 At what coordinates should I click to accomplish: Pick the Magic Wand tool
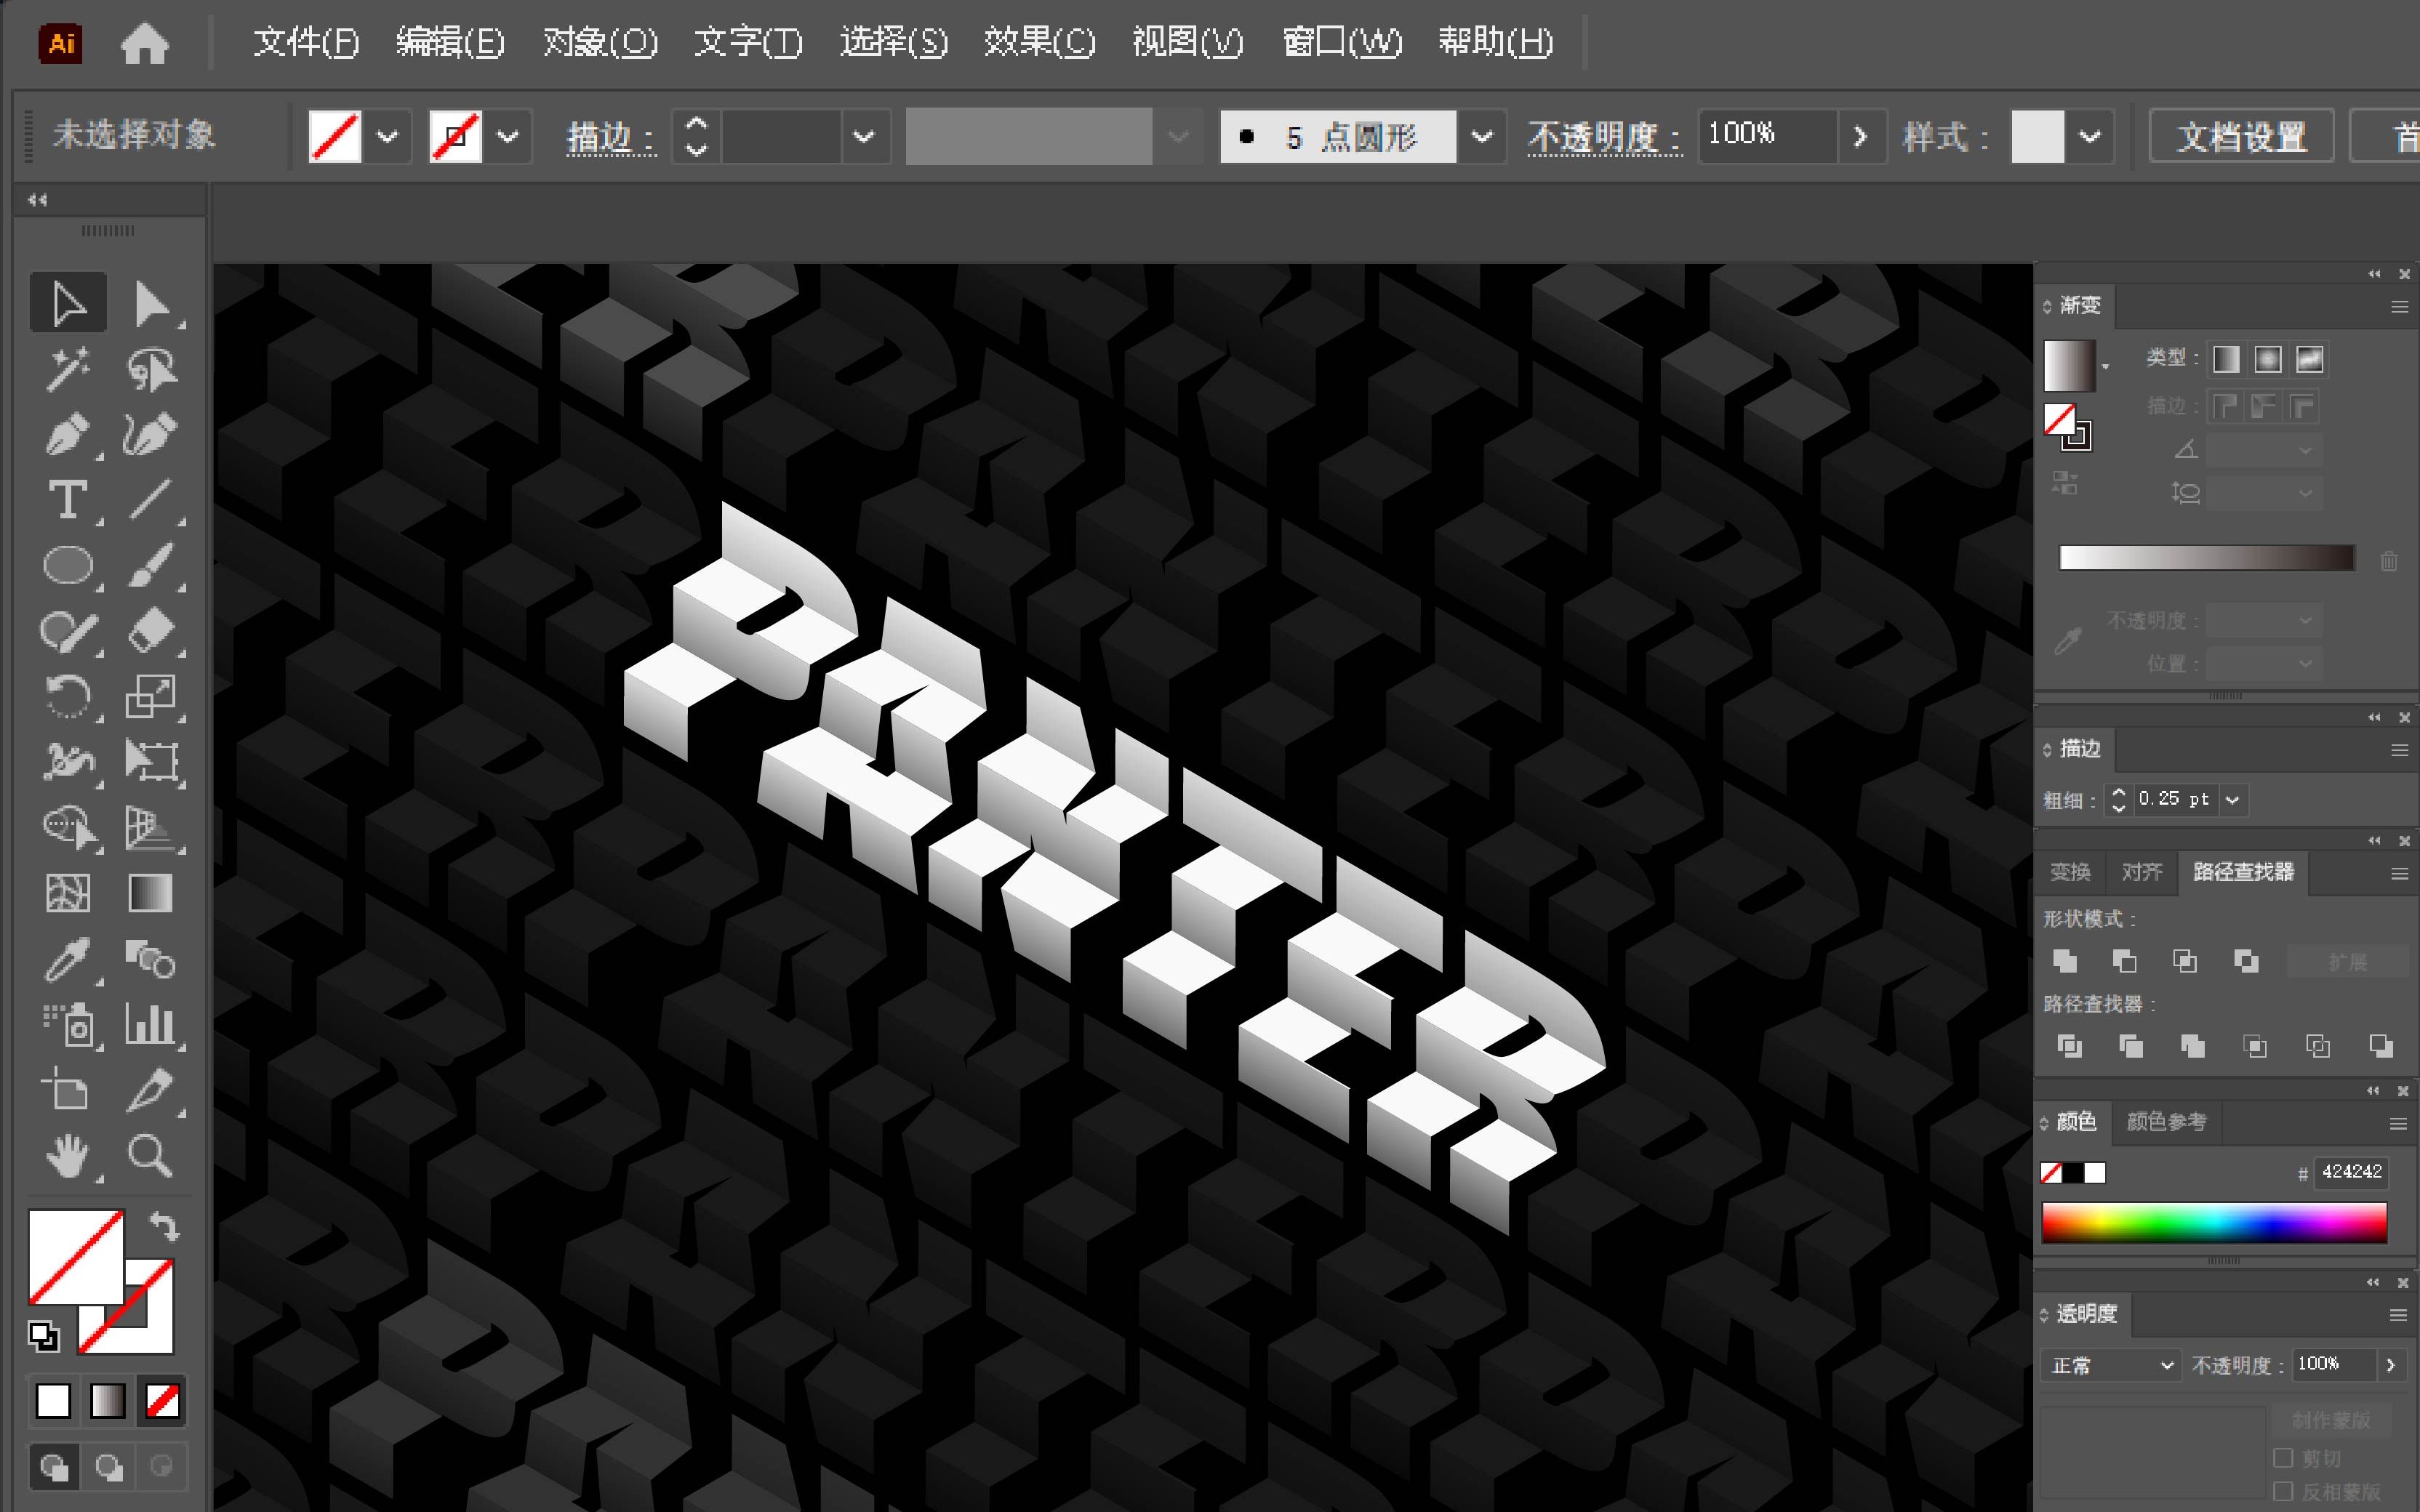point(67,369)
